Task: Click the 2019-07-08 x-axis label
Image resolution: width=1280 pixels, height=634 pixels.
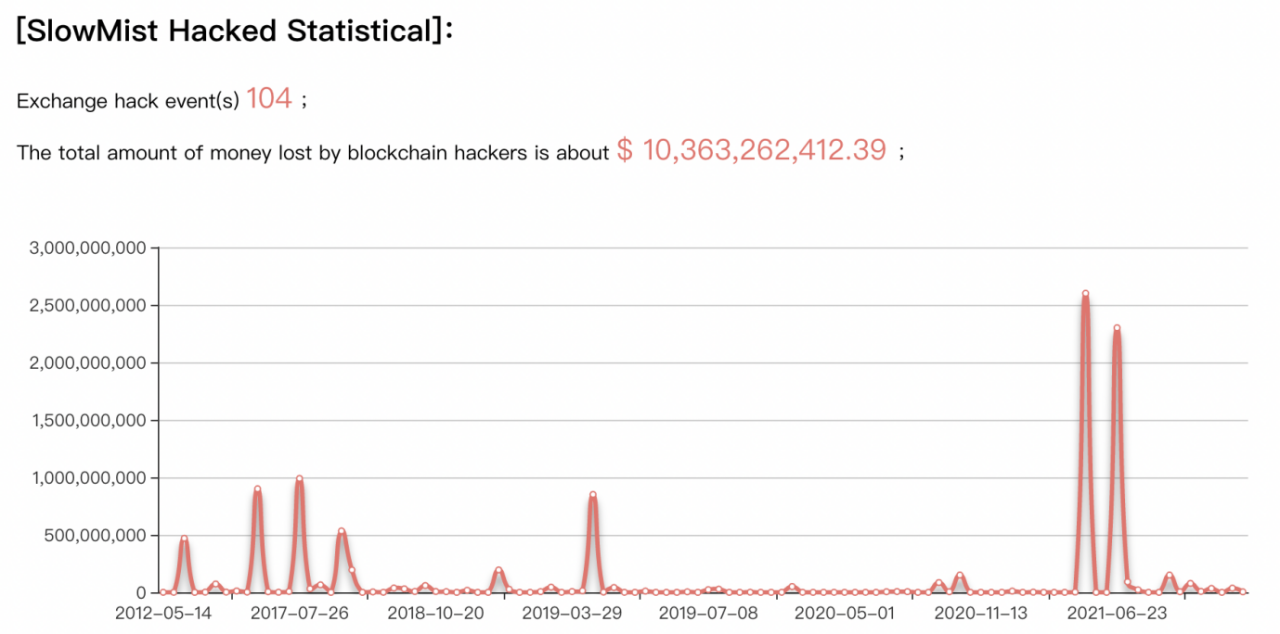Action: 707,612
